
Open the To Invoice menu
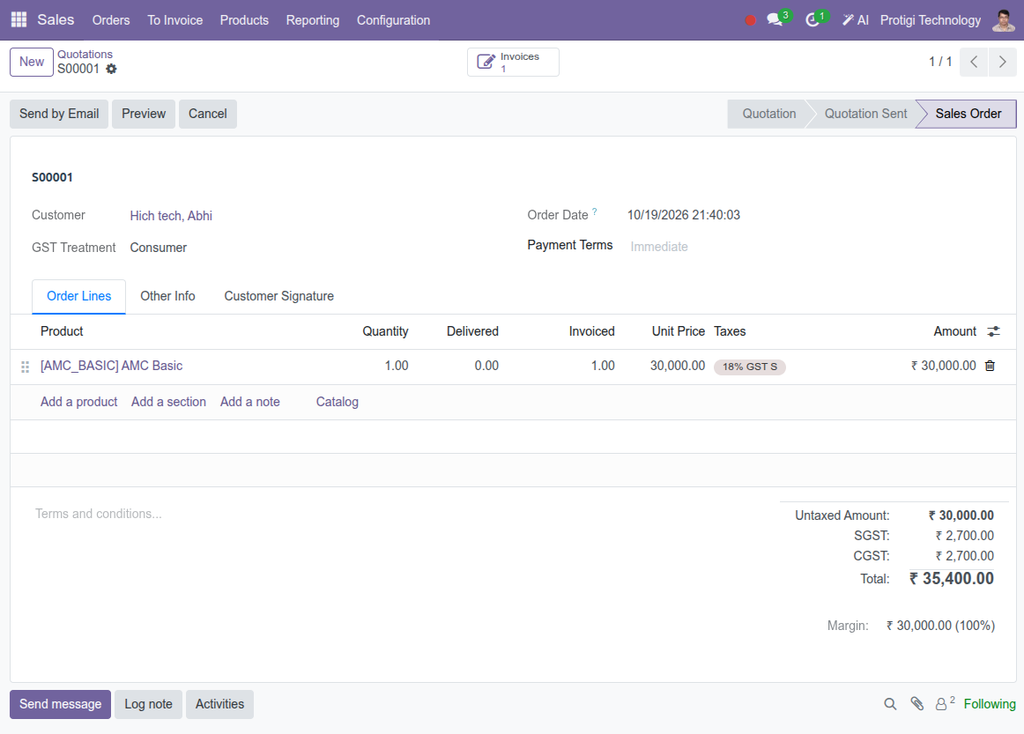[x=175, y=20]
